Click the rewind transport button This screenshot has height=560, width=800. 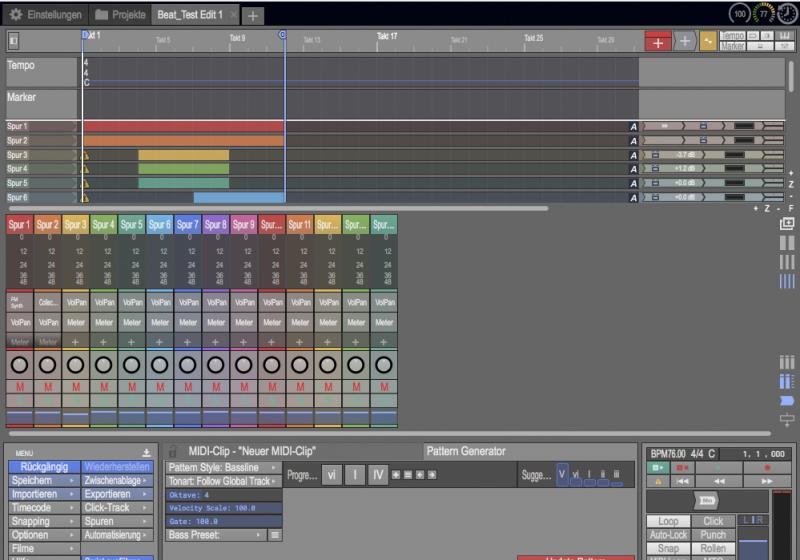[x=719, y=481]
